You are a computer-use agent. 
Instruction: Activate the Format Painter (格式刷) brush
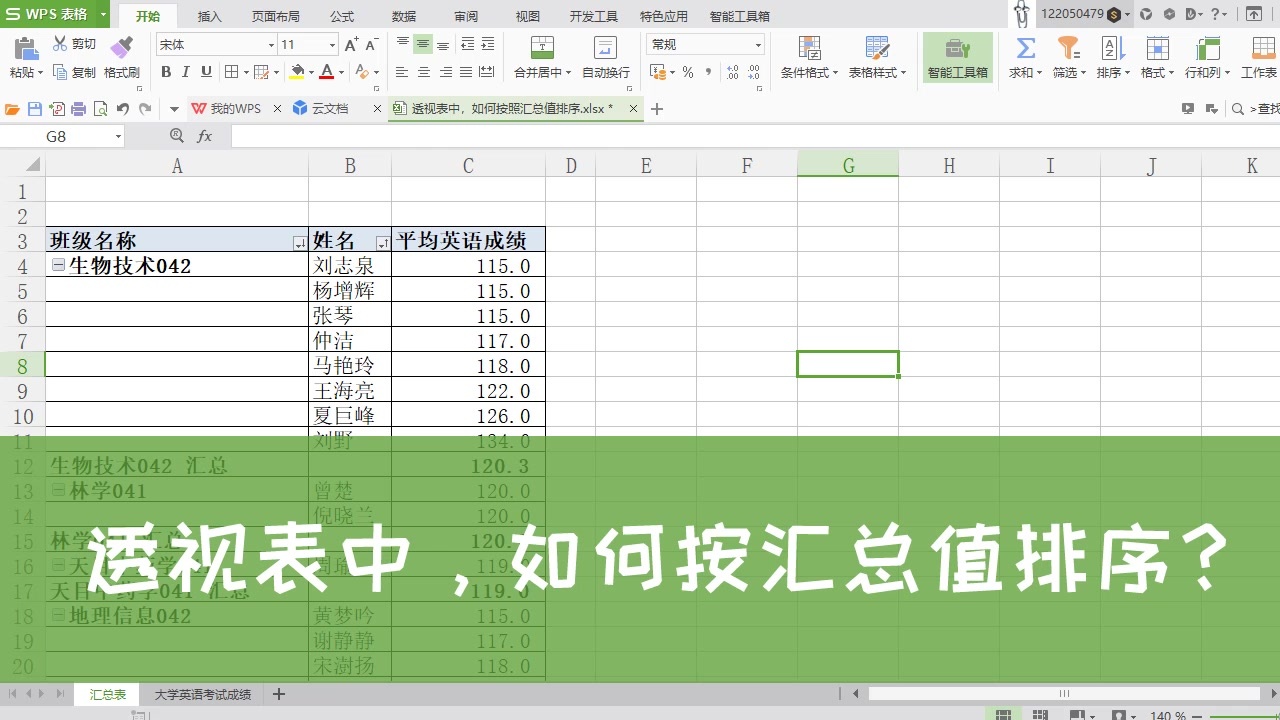[x=122, y=47]
